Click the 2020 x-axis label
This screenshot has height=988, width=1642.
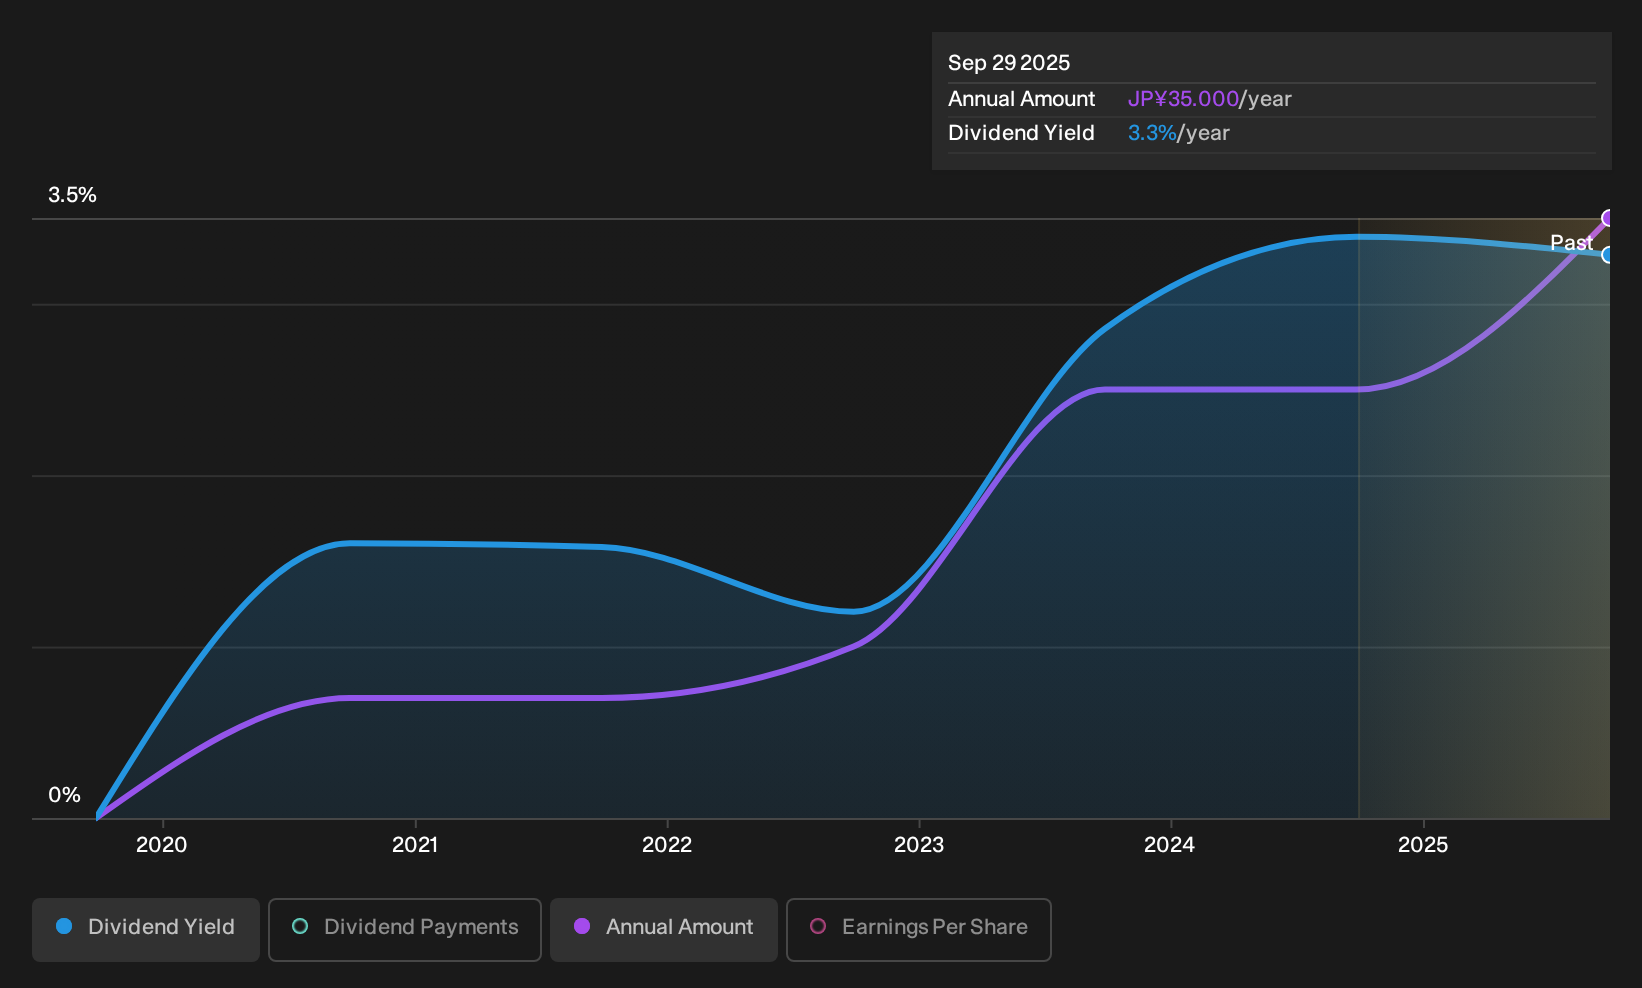point(162,845)
